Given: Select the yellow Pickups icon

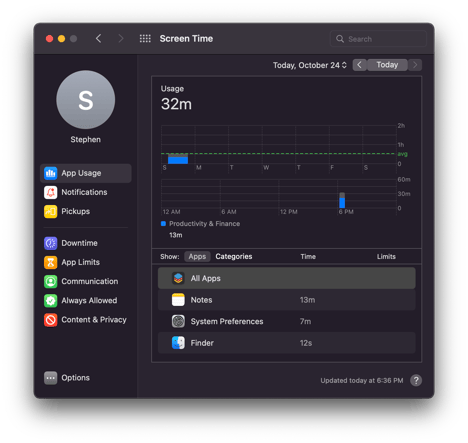Looking at the screenshot, I should [x=50, y=211].
